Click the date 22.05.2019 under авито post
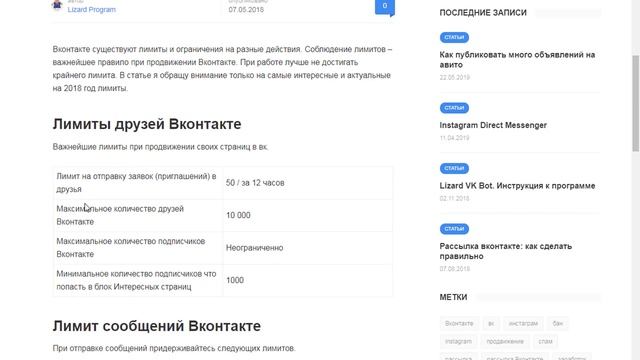This screenshot has width=640, height=360. point(455,77)
